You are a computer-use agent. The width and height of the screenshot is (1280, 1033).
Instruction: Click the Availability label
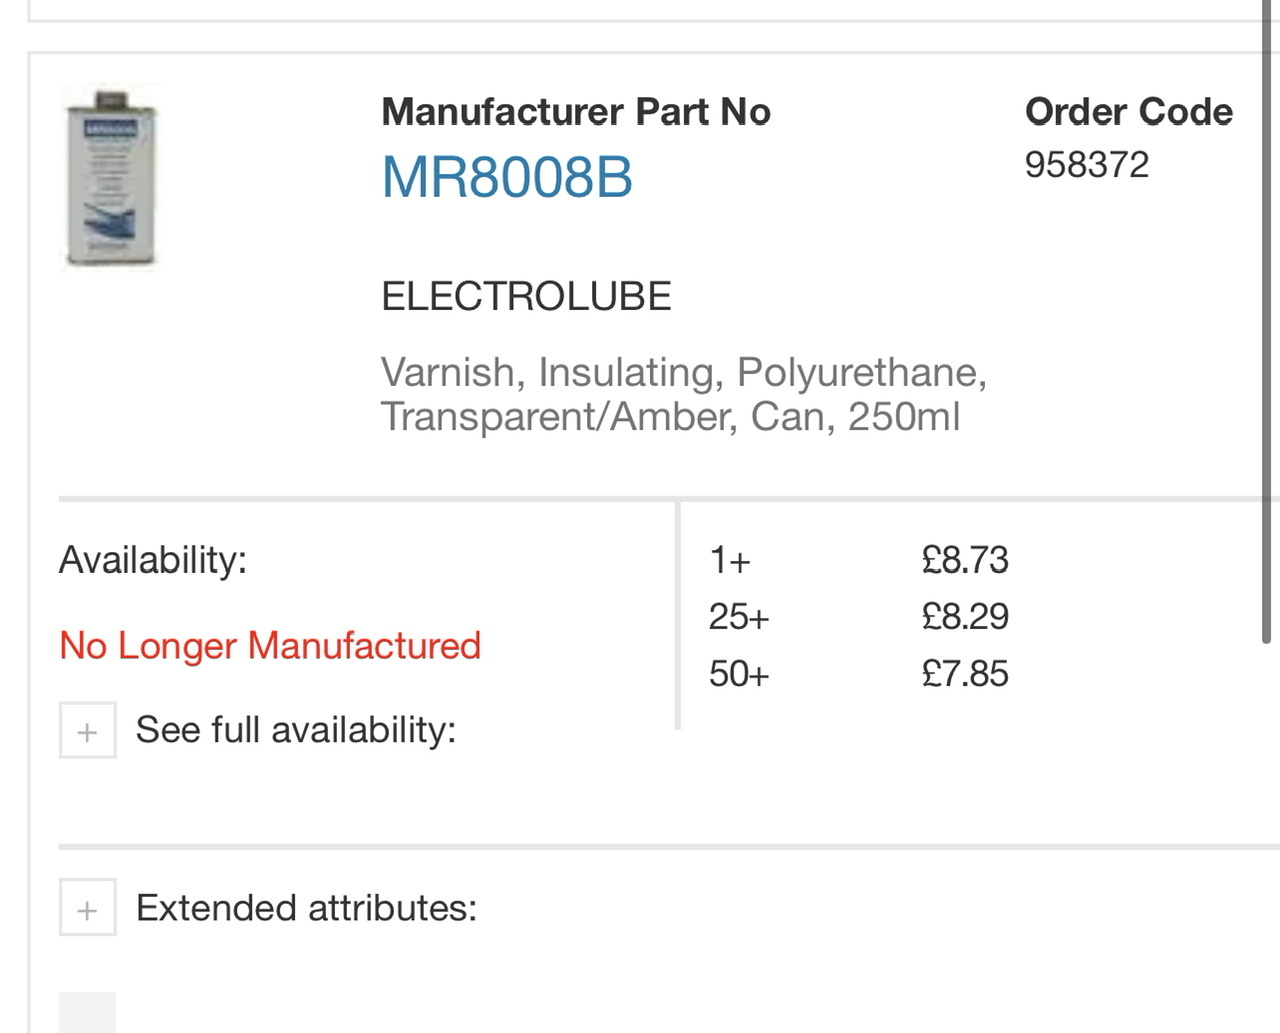point(153,560)
